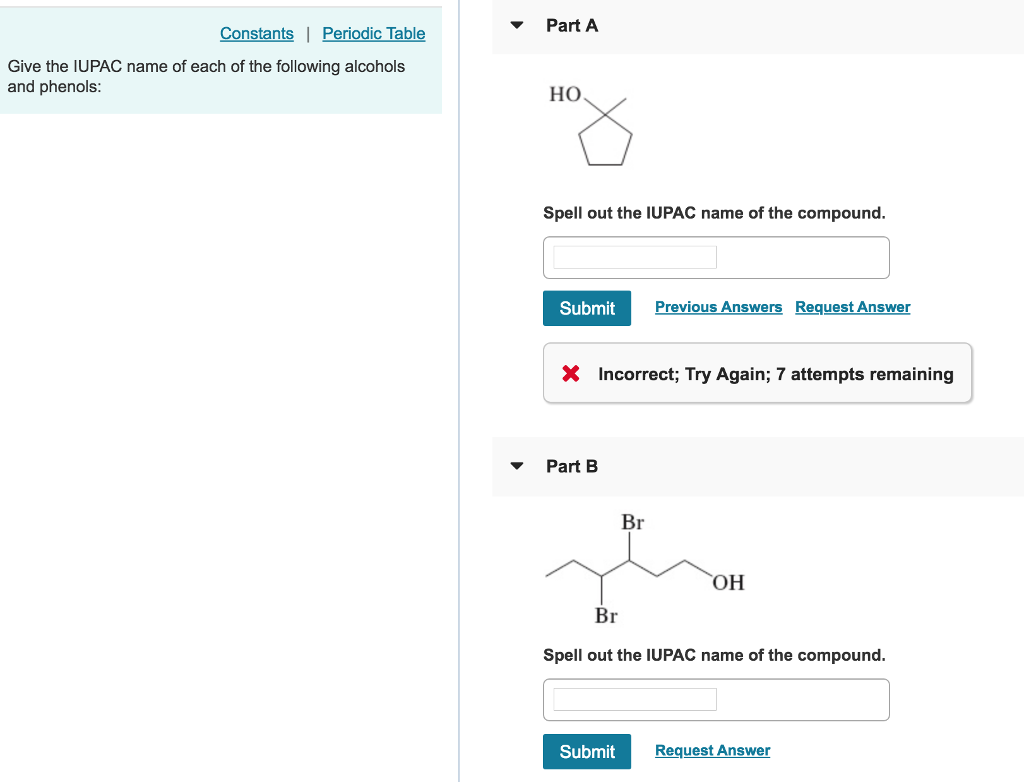View Previous Answers for Part A
This screenshot has height=782, width=1024.
[x=718, y=307]
